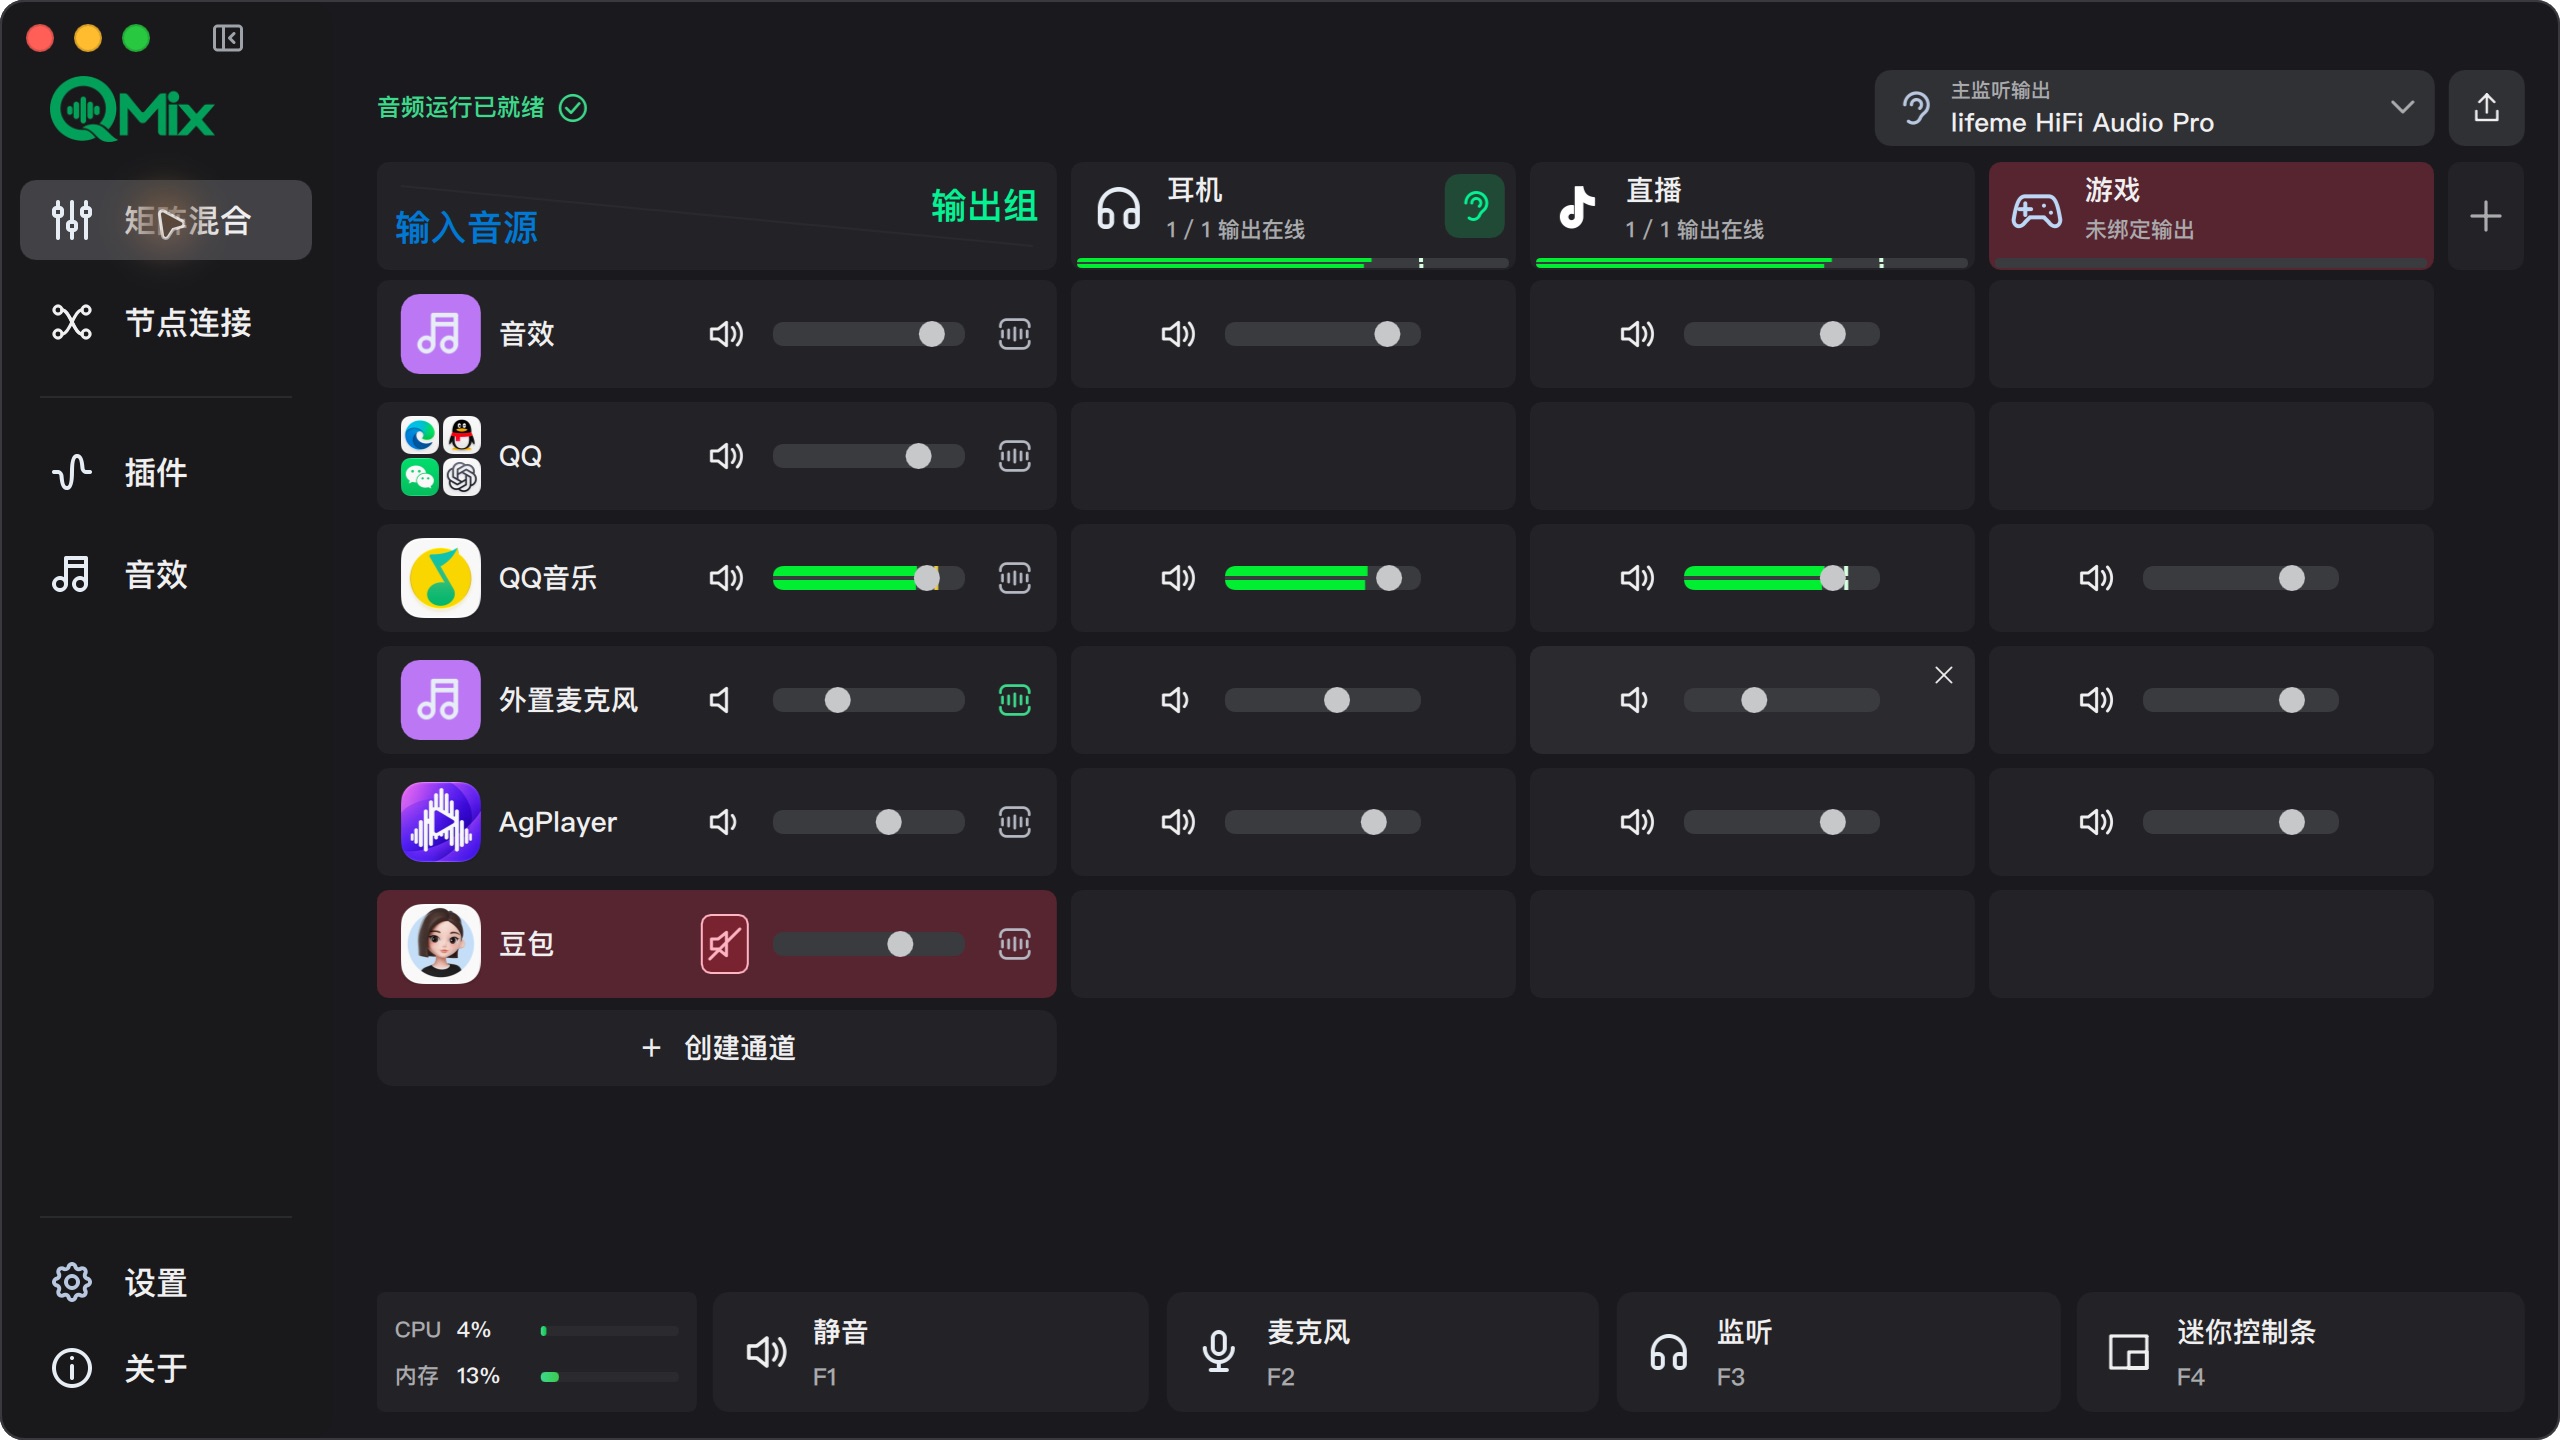Select the 游戏 unbound output group
Screen dimensions: 2560x1440
(2211, 216)
